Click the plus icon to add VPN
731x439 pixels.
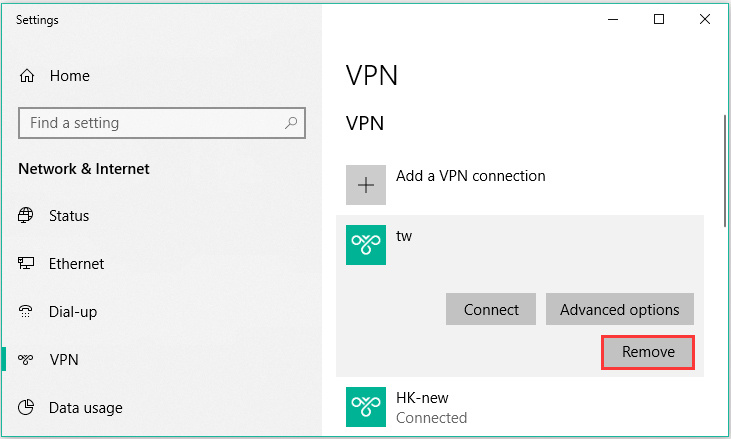click(x=366, y=185)
